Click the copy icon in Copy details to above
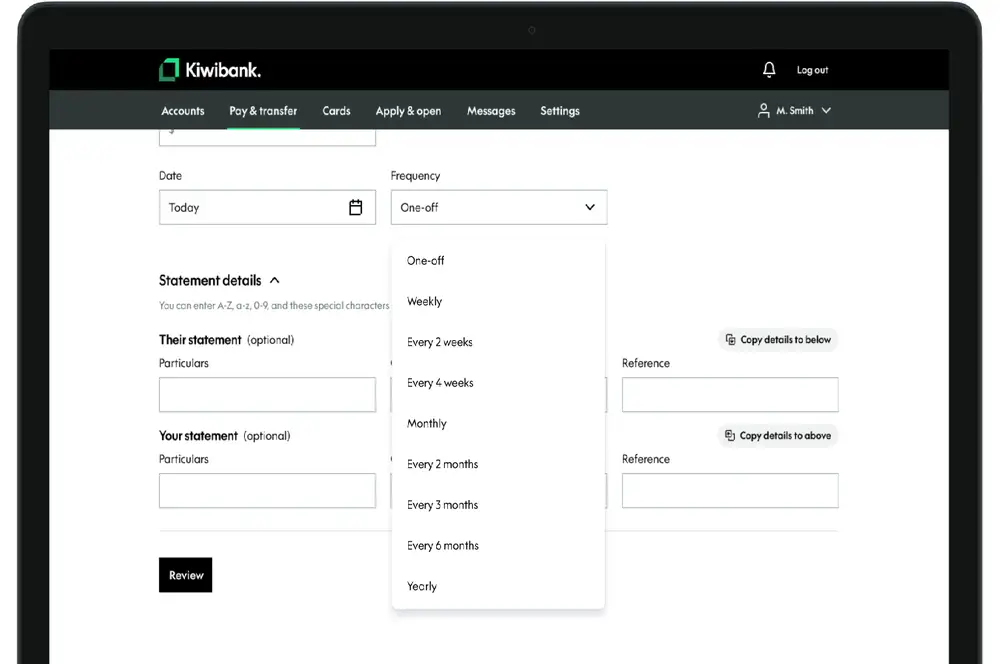 pyautogui.click(x=730, y=436)
